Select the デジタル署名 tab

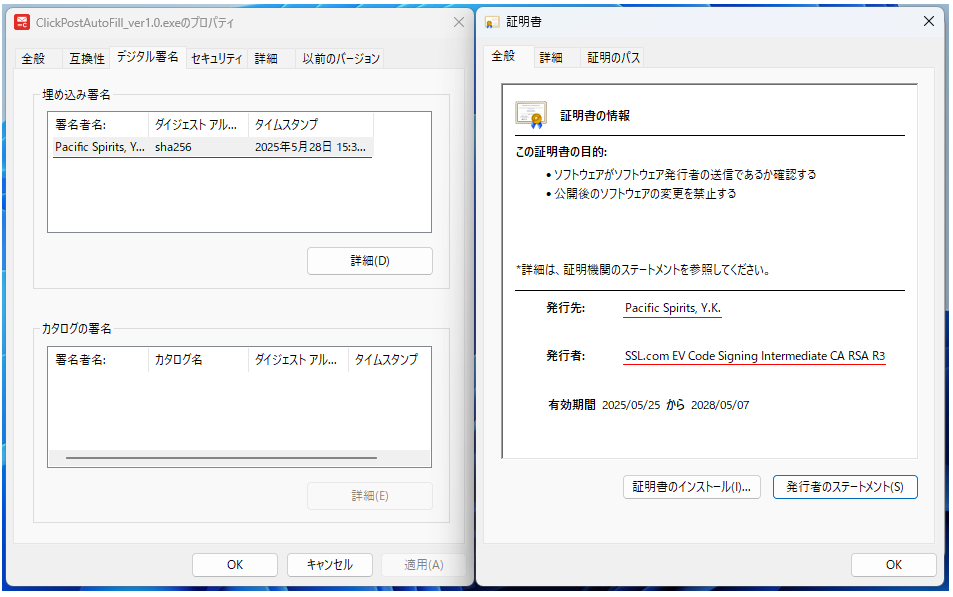pyautogui.click(x=148, y=57)
